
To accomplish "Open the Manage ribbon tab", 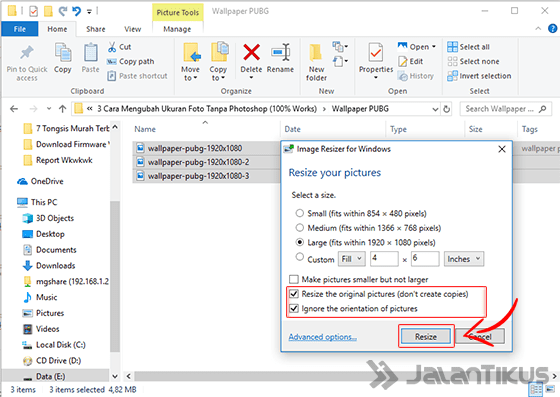I will click(x=177, y=29).
